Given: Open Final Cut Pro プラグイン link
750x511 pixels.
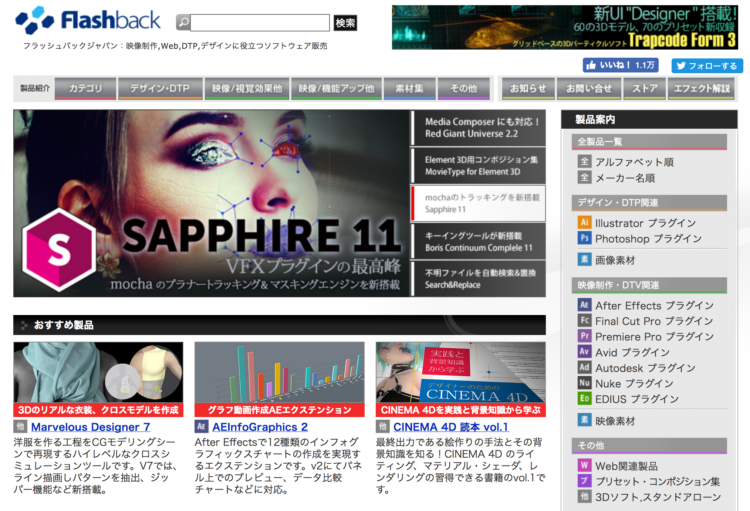Looking at the screenshot, I should [654, 321].
